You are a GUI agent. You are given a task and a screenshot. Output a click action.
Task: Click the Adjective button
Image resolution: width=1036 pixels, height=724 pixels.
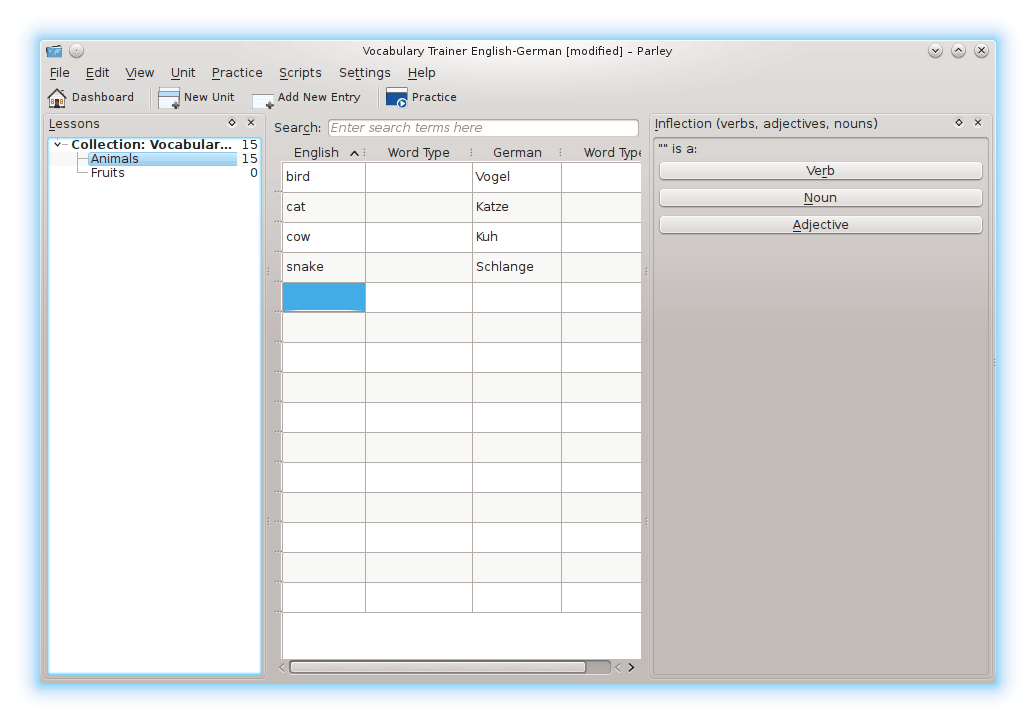pos(820,225)
